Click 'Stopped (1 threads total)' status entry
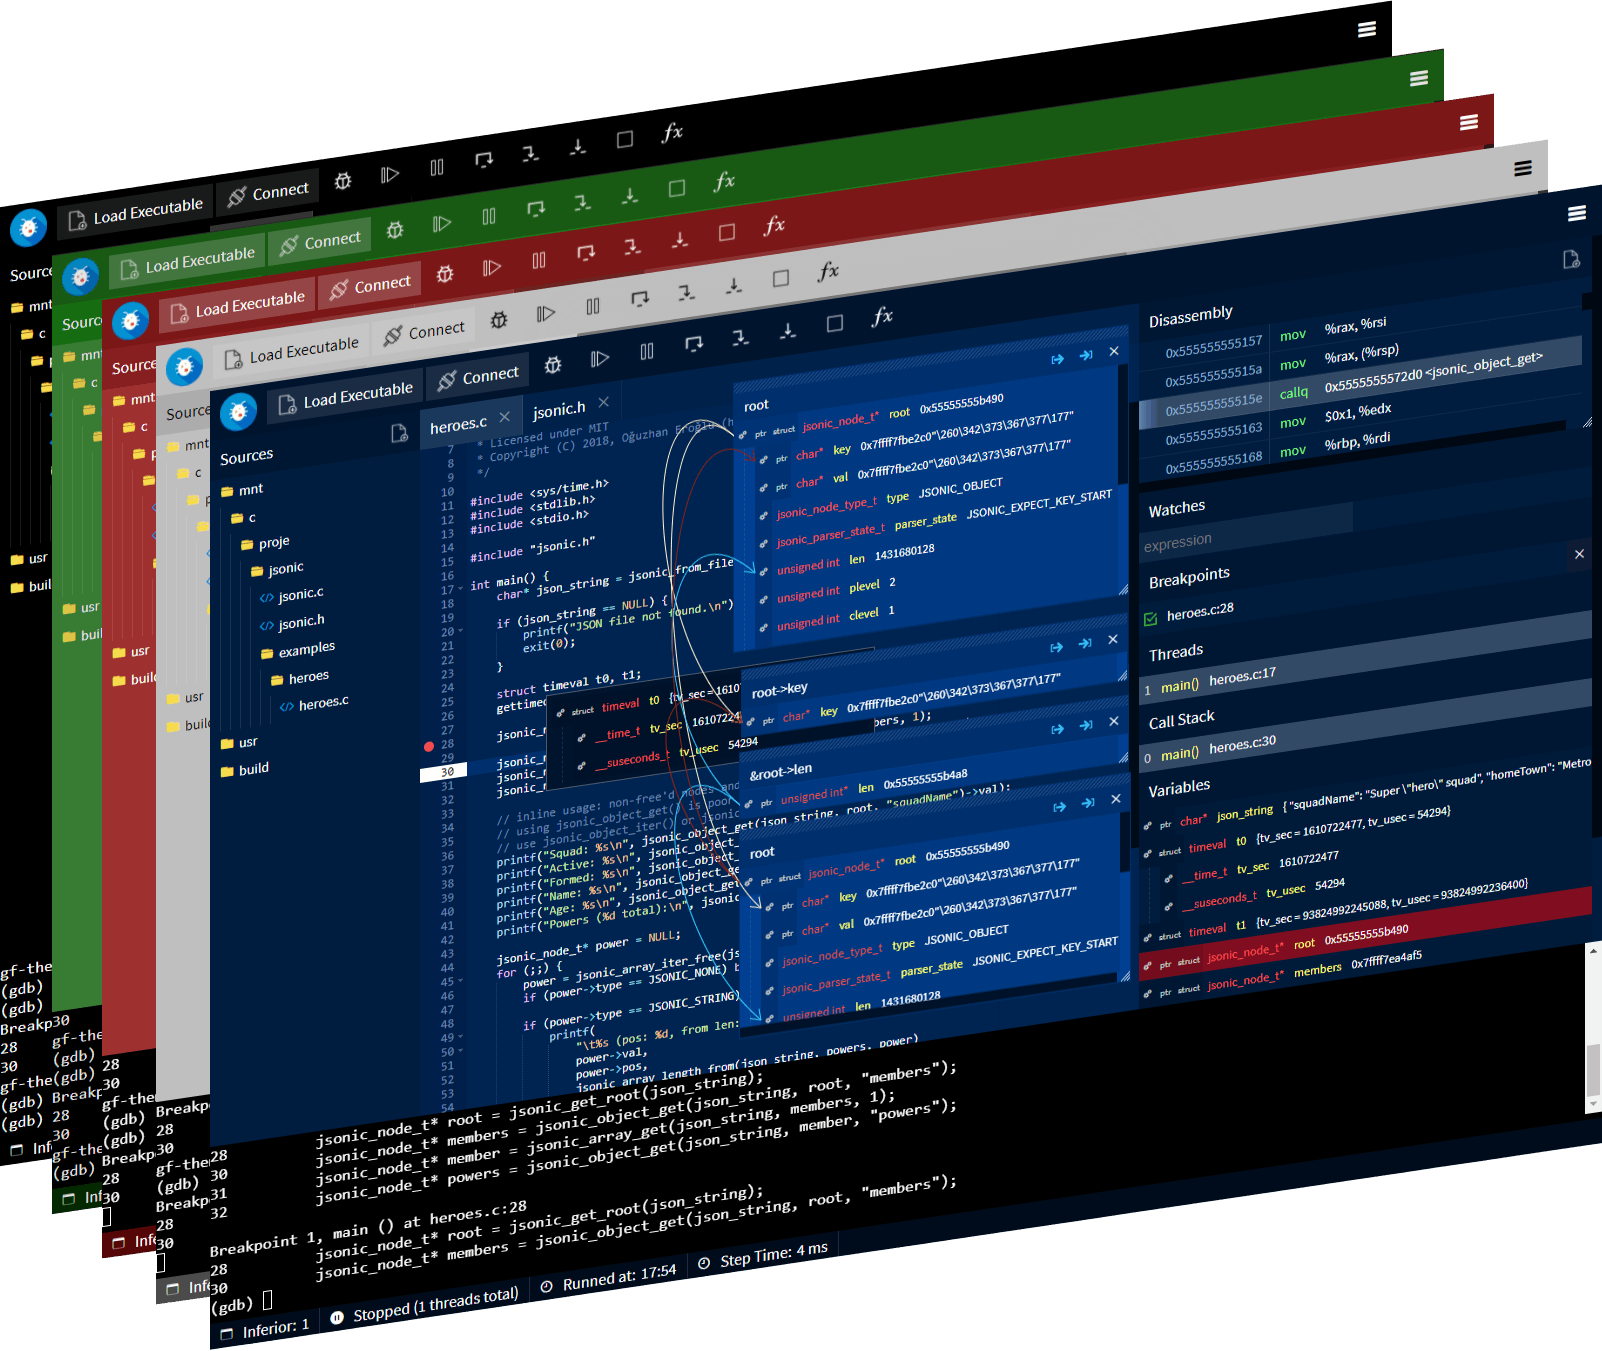Viewport: 1602px width, 1351px height. coord(425,1306)
